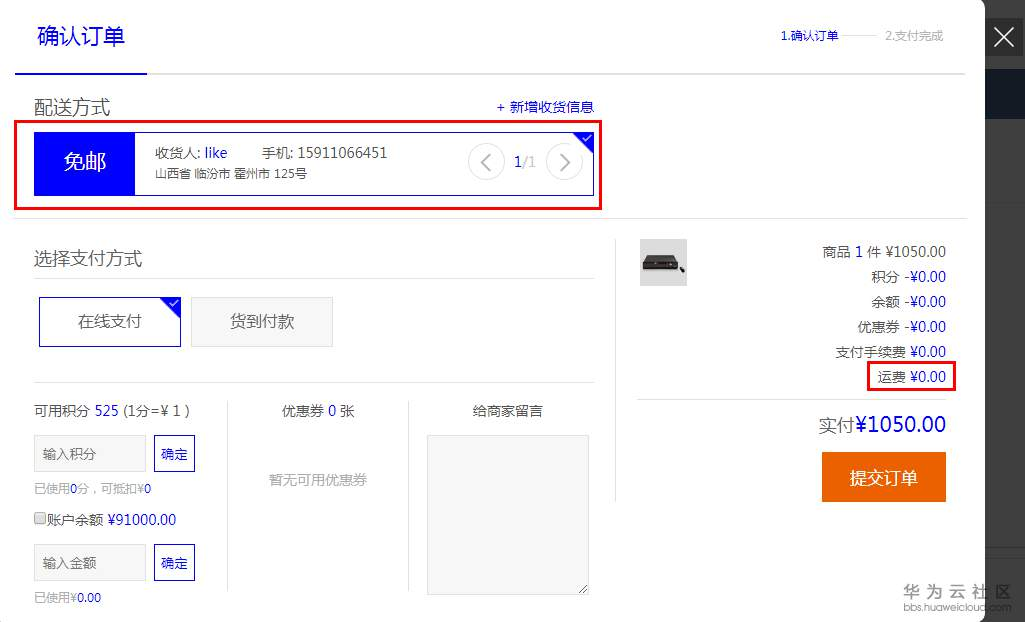This screenshot has height=622, width=1025.
Task: Click the 余额 -¥0.00 summary line
Action: (x=908, y=302)
